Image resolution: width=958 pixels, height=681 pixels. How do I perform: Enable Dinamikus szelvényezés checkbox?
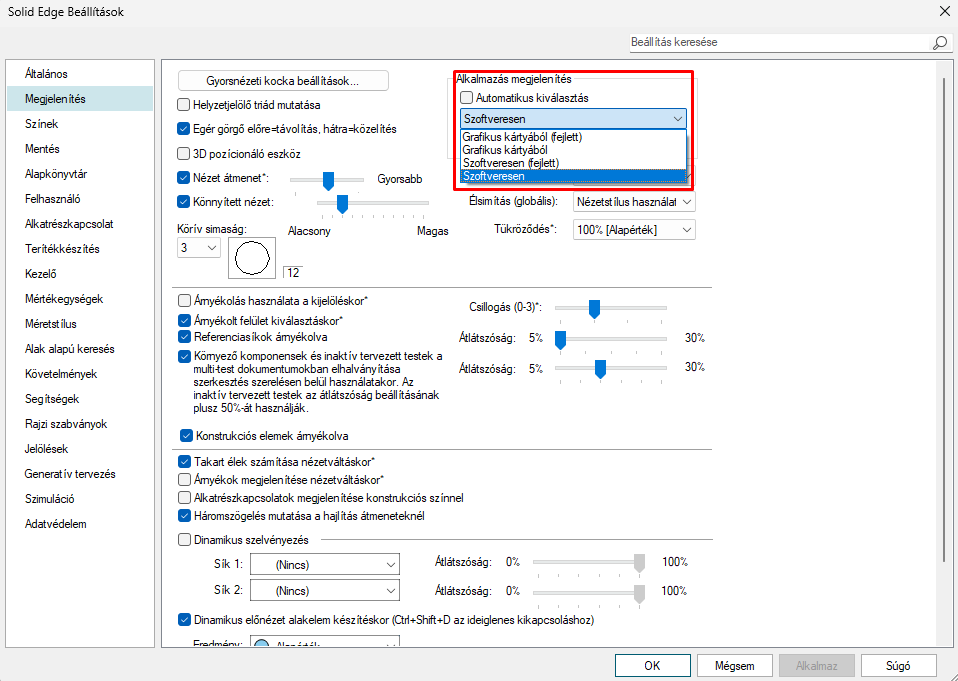(183, 540)
